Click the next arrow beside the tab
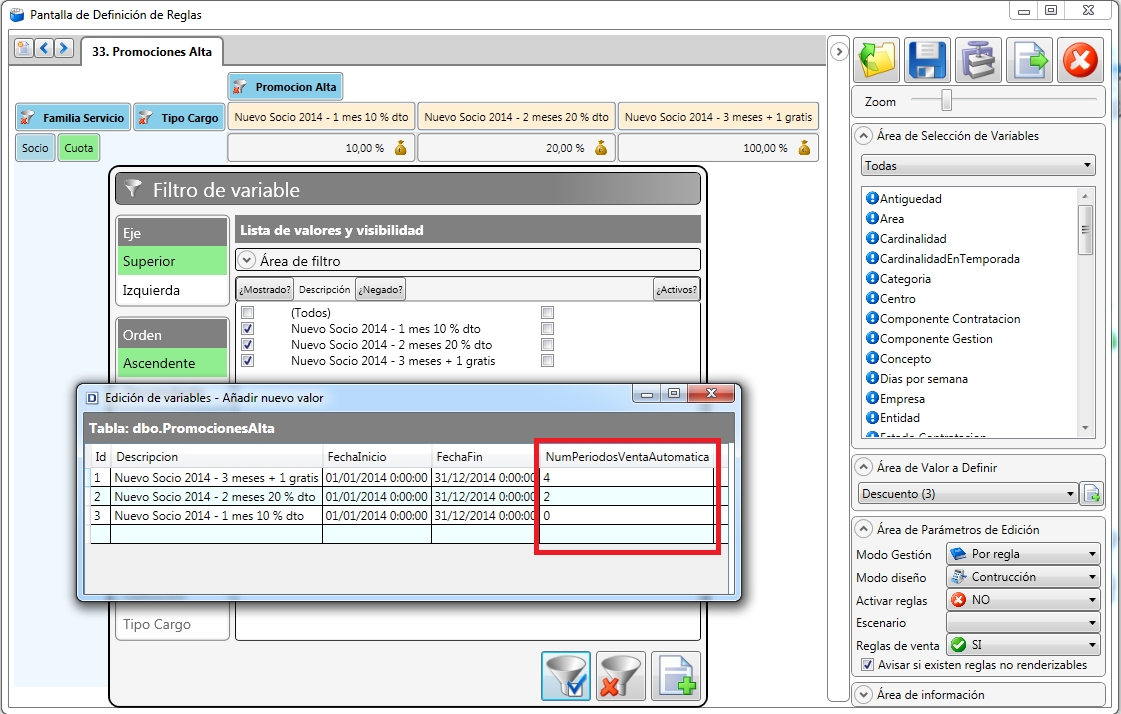The height and width of the screenshot is (714, 1121). pyautogui.click(x=64, y=48)
